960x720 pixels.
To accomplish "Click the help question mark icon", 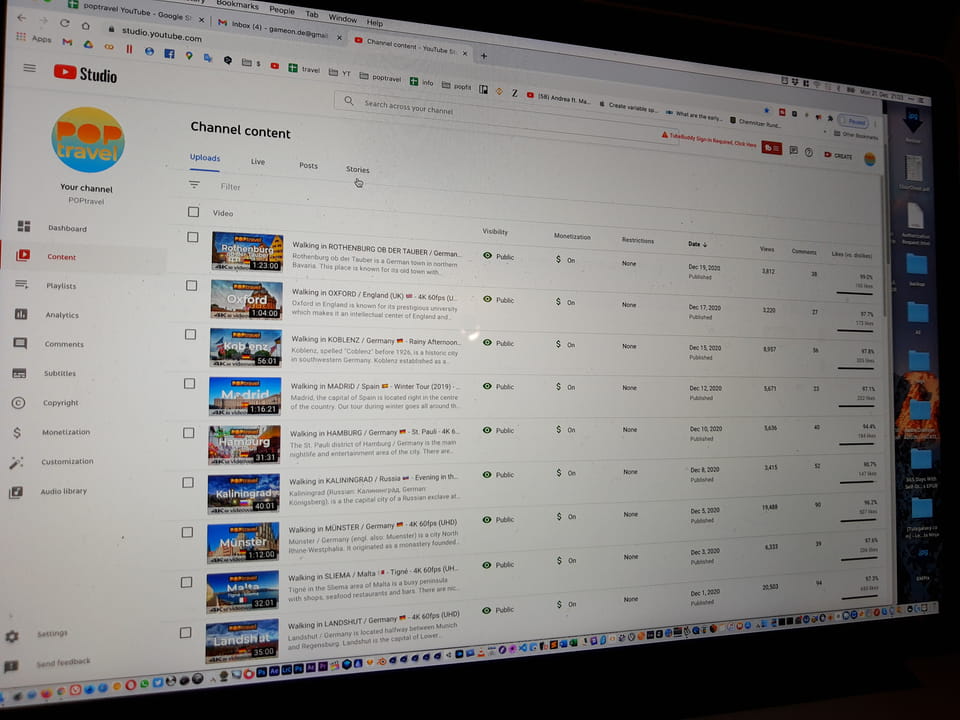I will click(x=808, y=152).
